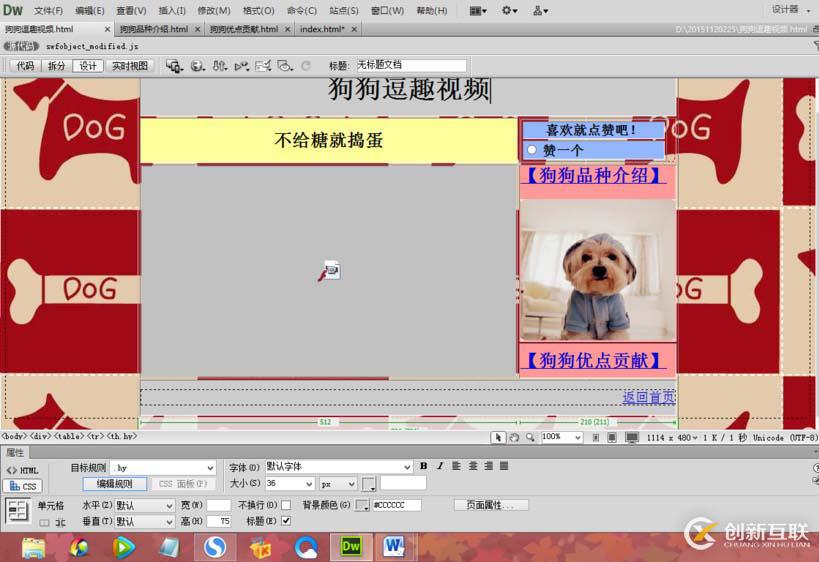
Task: Click the tablet size icon in the status bar
Action: (x=612, y=438)
